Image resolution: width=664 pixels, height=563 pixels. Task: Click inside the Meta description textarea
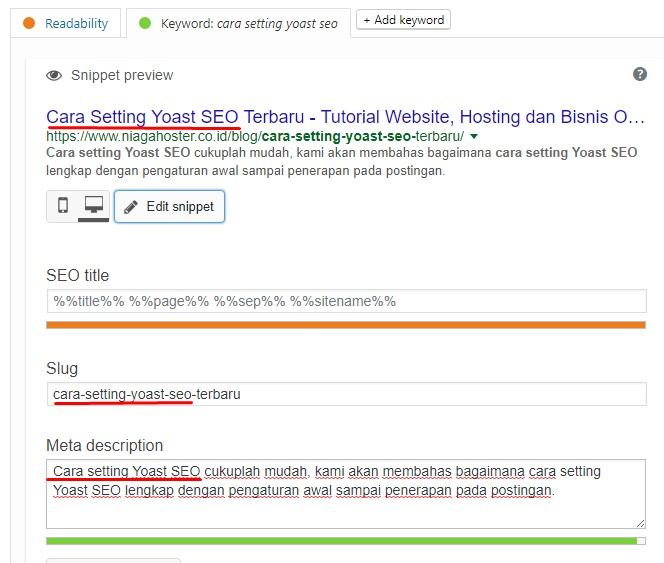coord(346,494)
